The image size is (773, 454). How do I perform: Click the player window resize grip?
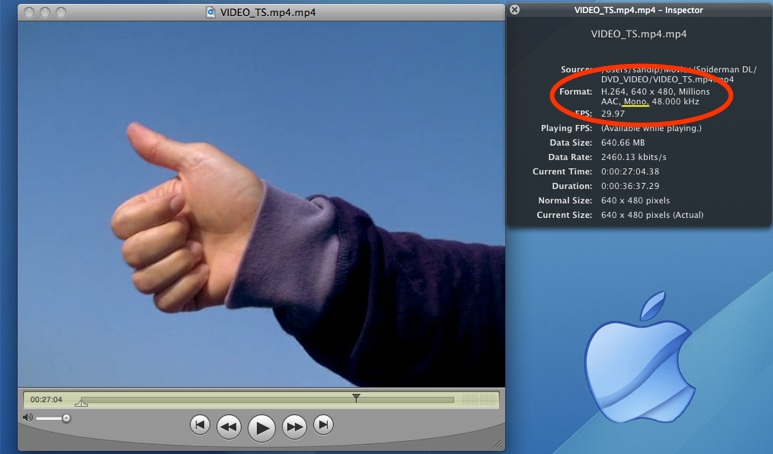coord(498,444)
